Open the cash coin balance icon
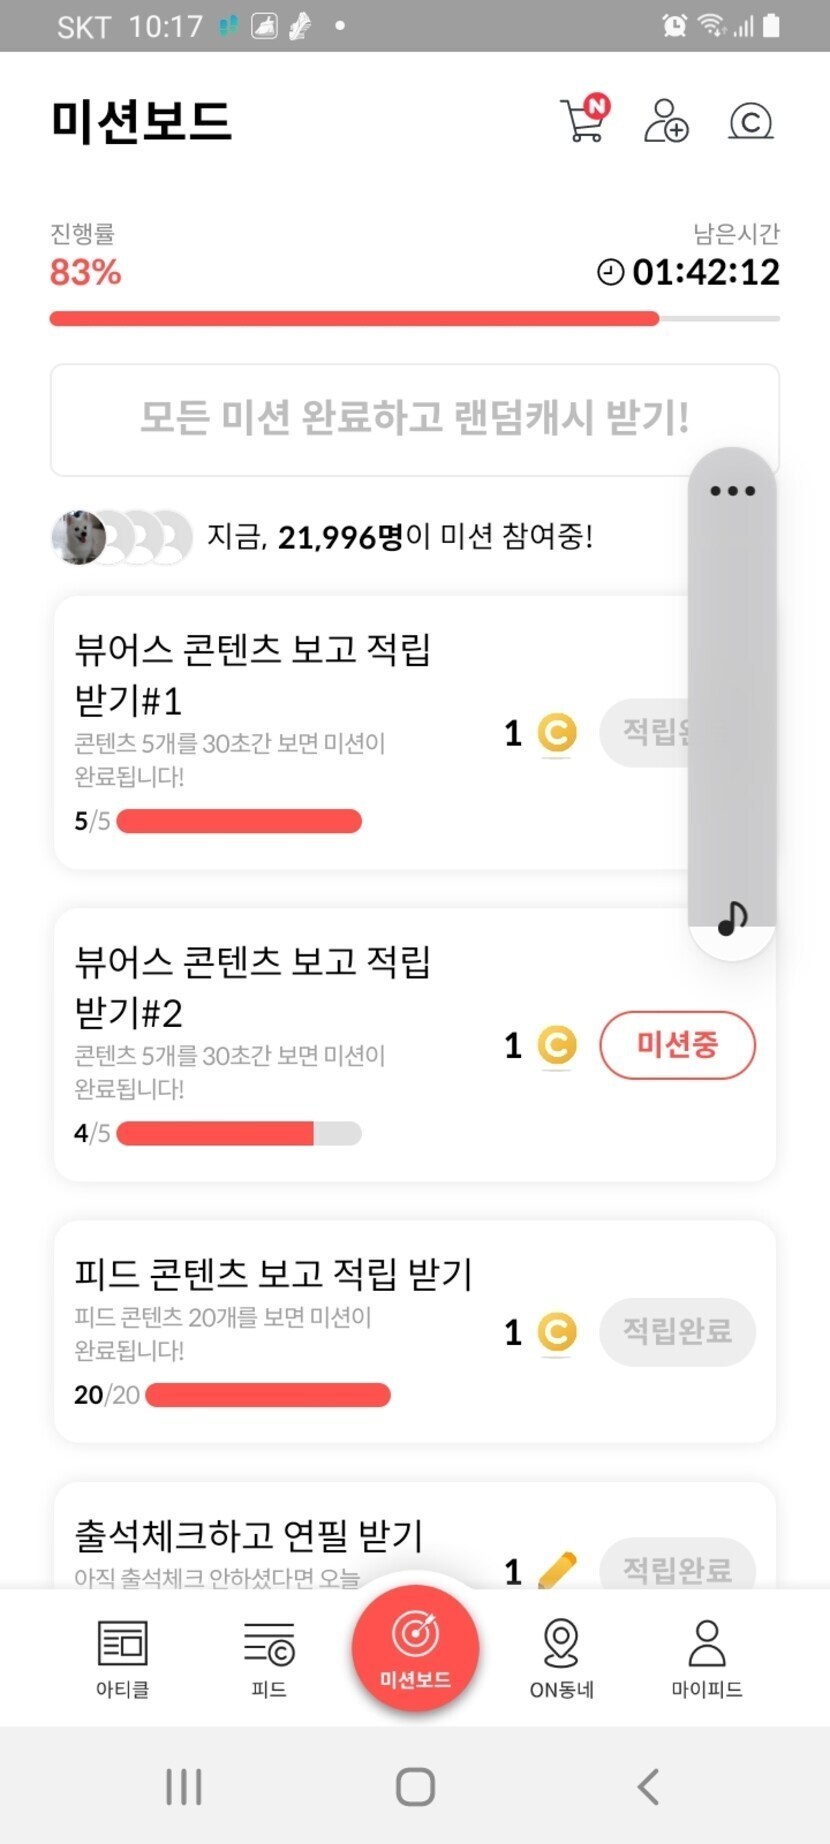Viewport: 830px width, 1844px height. point(750,122)
